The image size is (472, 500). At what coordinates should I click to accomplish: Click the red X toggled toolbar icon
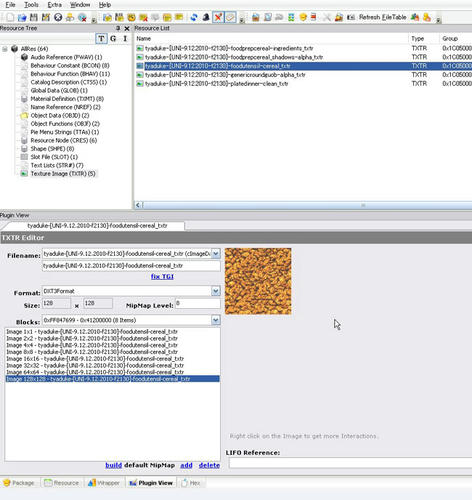pyautogui.click(x=218, y=17)
